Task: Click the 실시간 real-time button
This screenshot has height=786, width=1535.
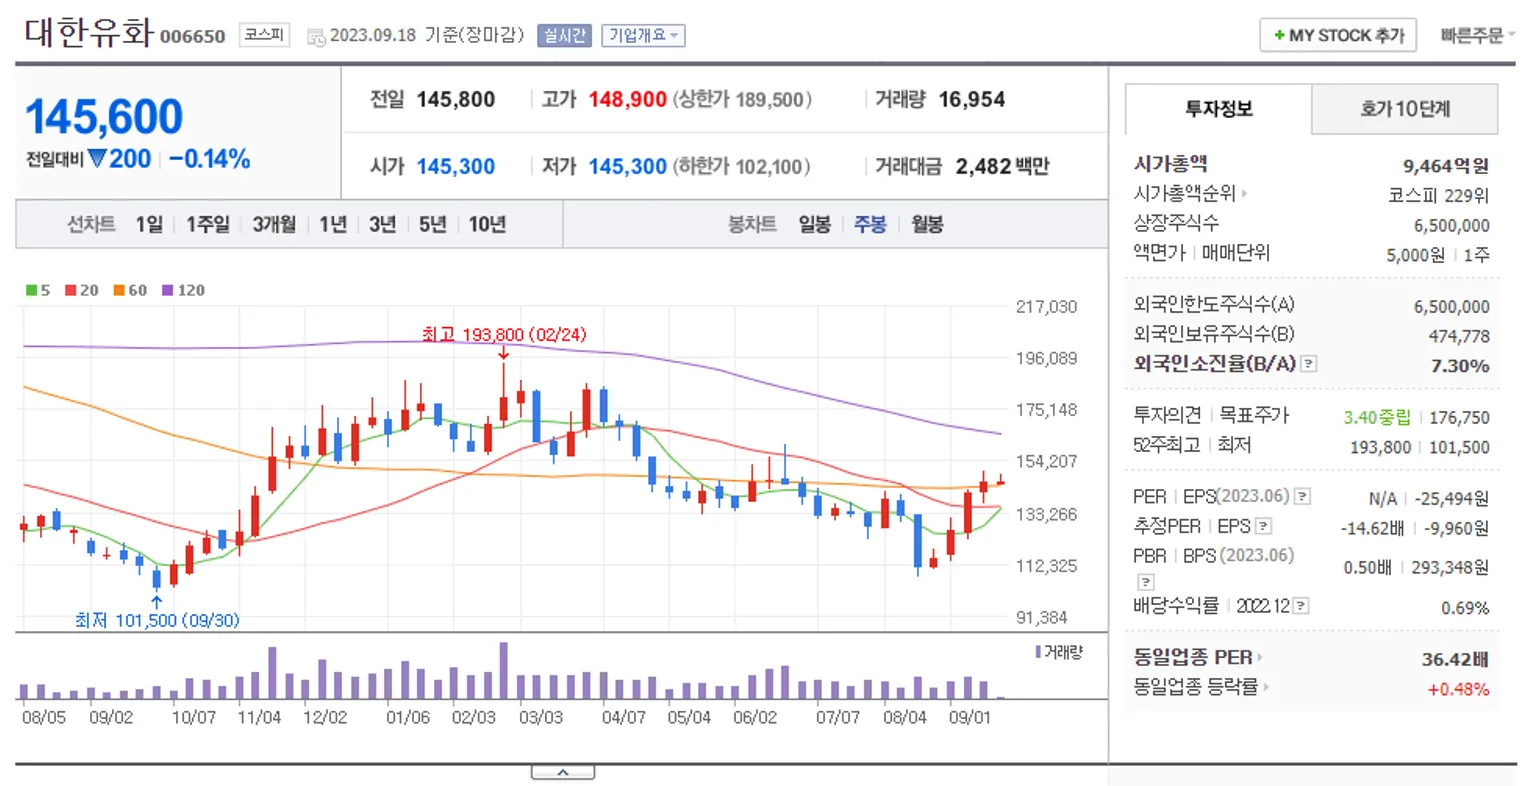Action: click(x=565, y=36)
